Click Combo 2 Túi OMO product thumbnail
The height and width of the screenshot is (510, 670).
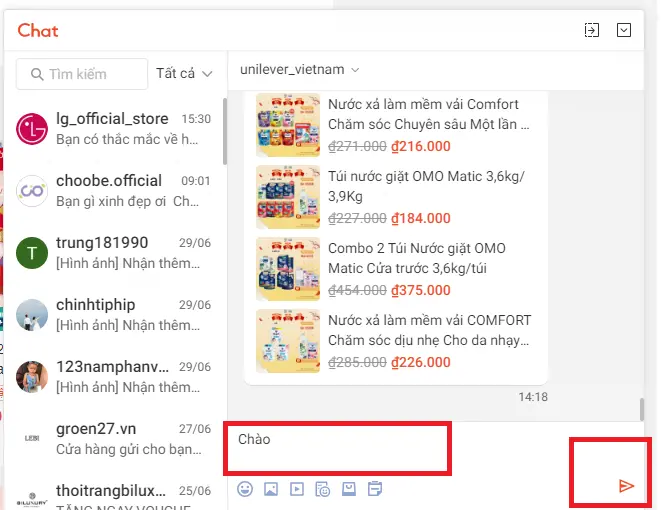[x=288, y=269]
